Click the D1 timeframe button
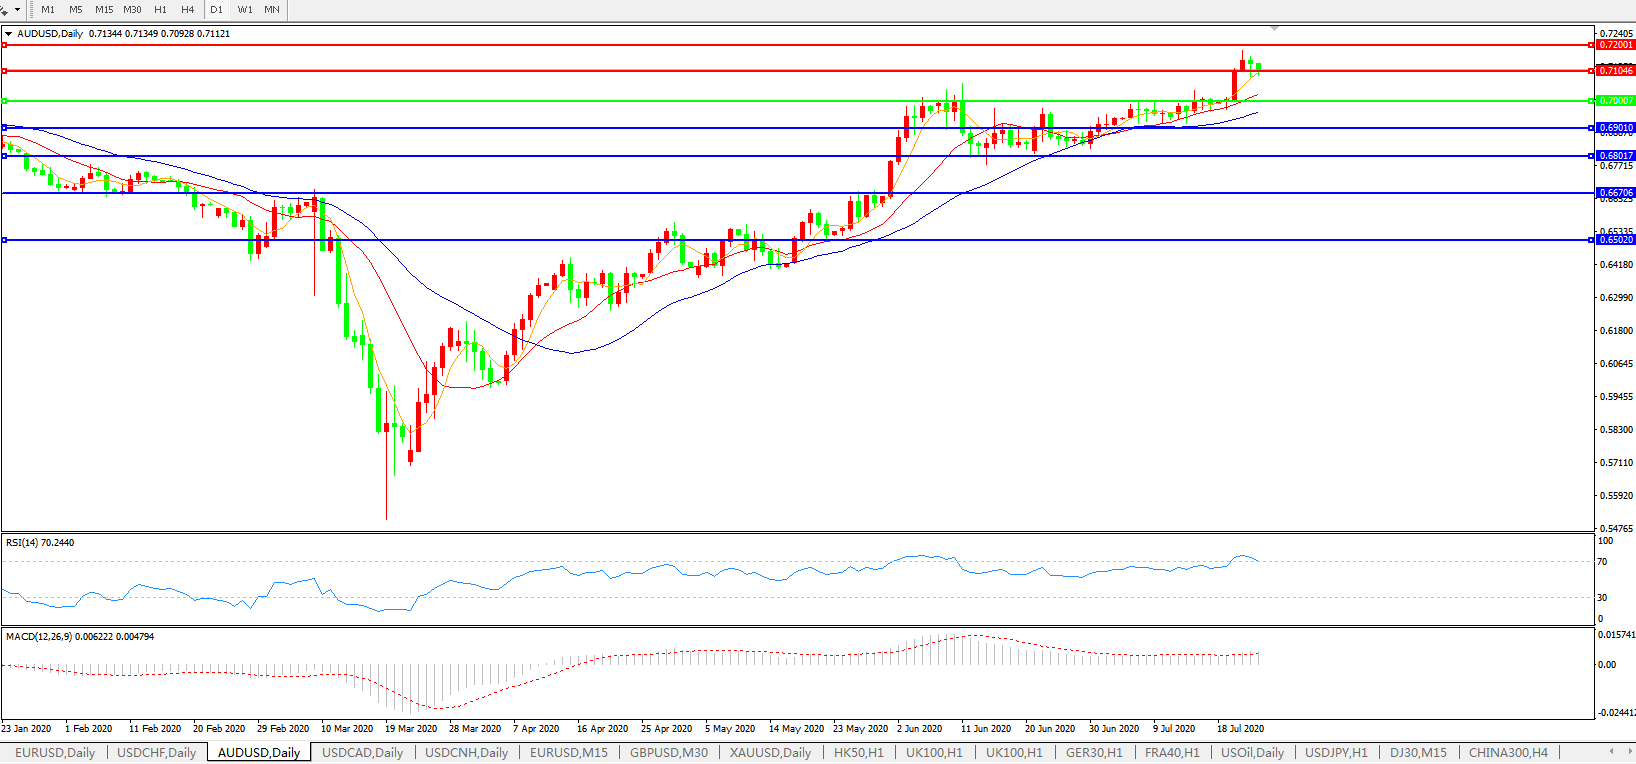 click(216, 9)
